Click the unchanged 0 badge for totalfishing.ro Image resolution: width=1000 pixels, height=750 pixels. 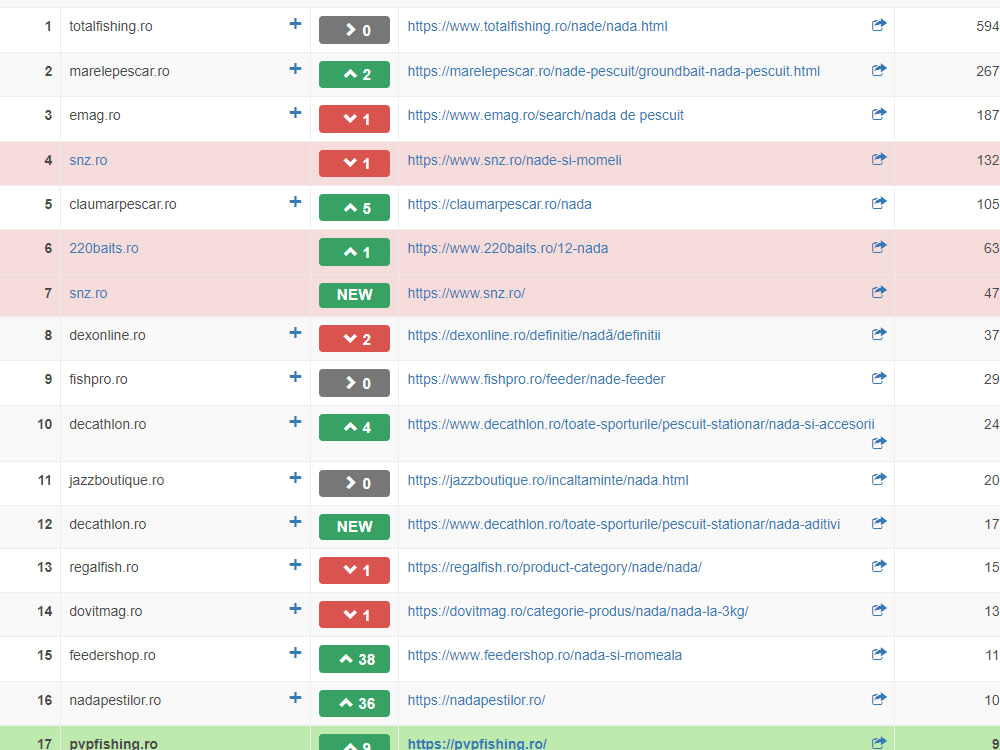[354, 30]
